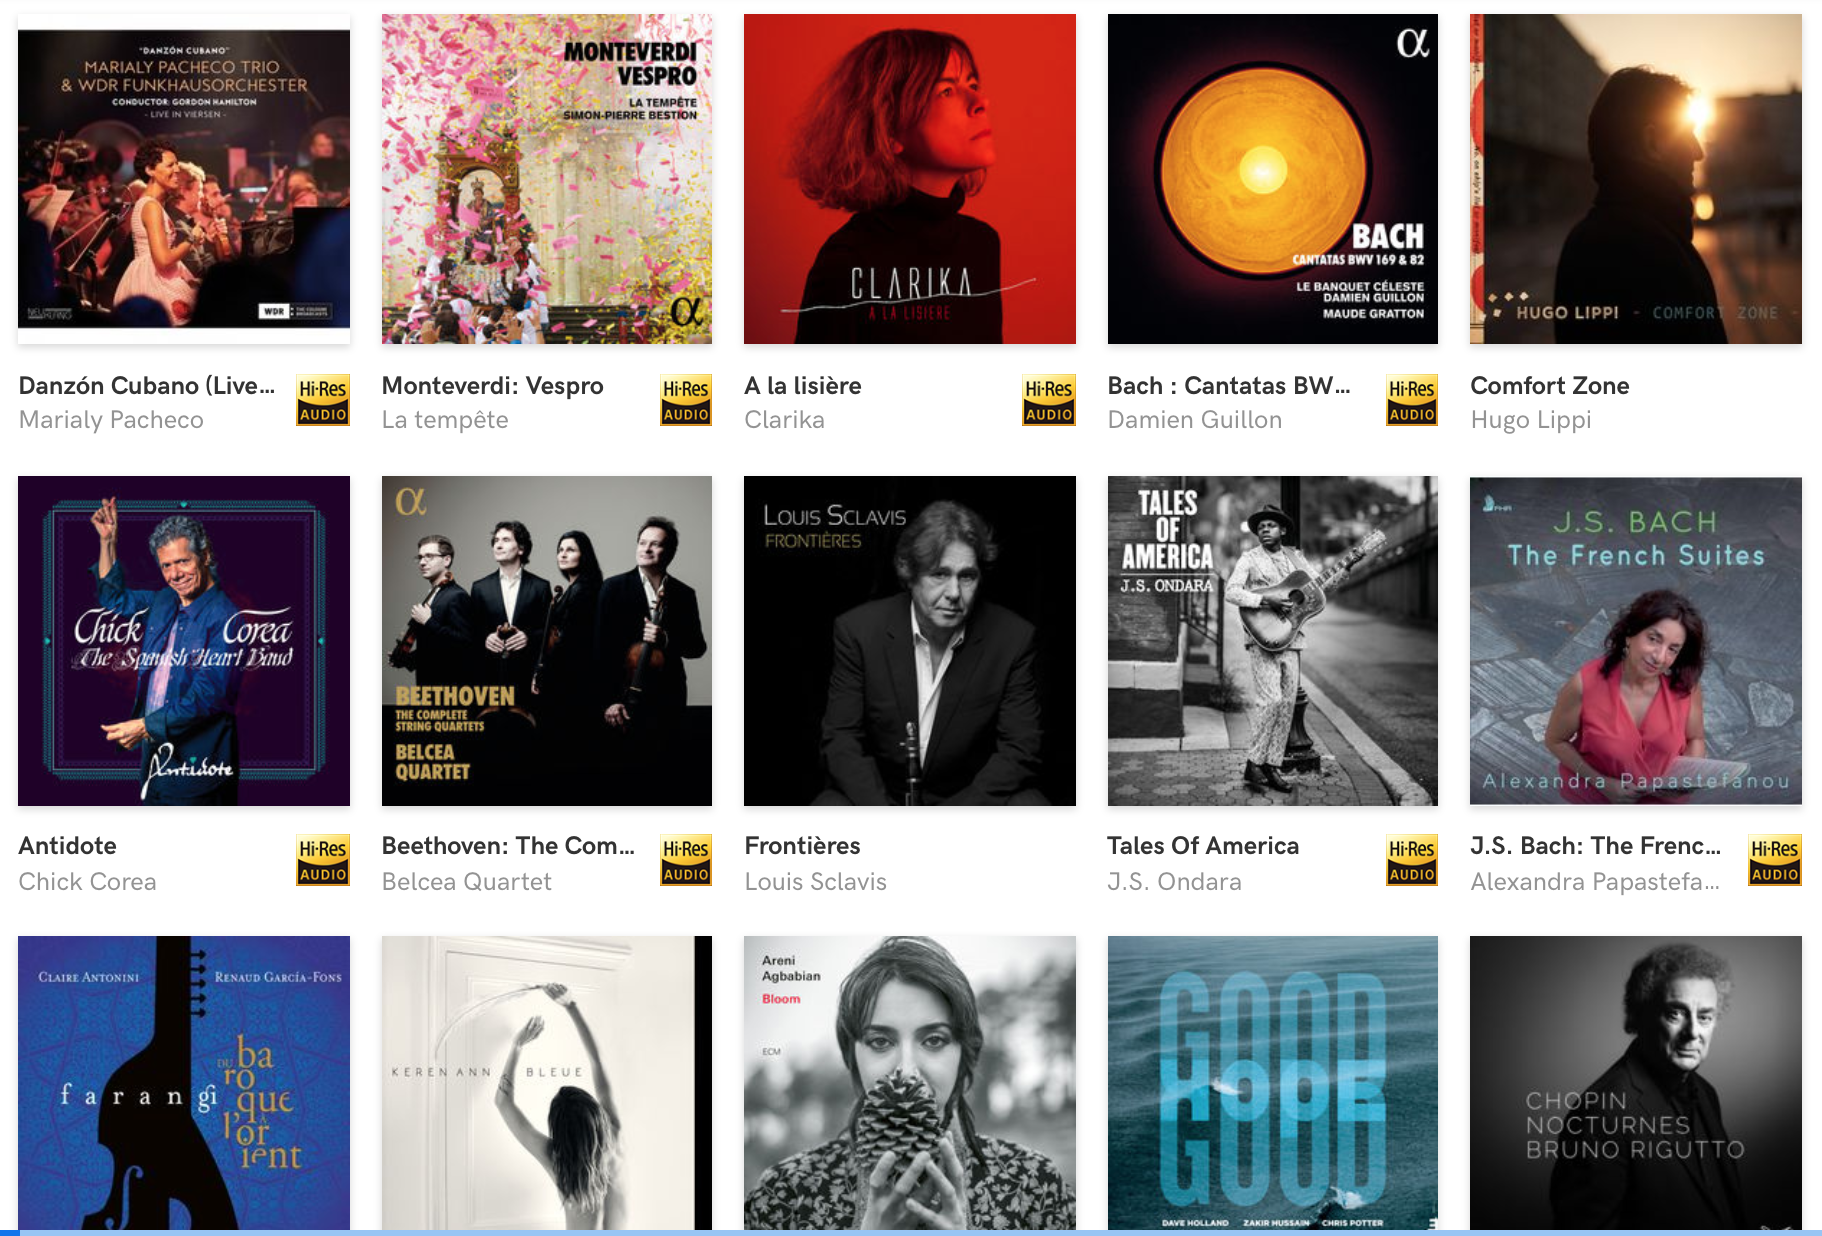1822x1236 pixels.
Task: Click artist name Belcea Quartet
Action: (466, 882)
